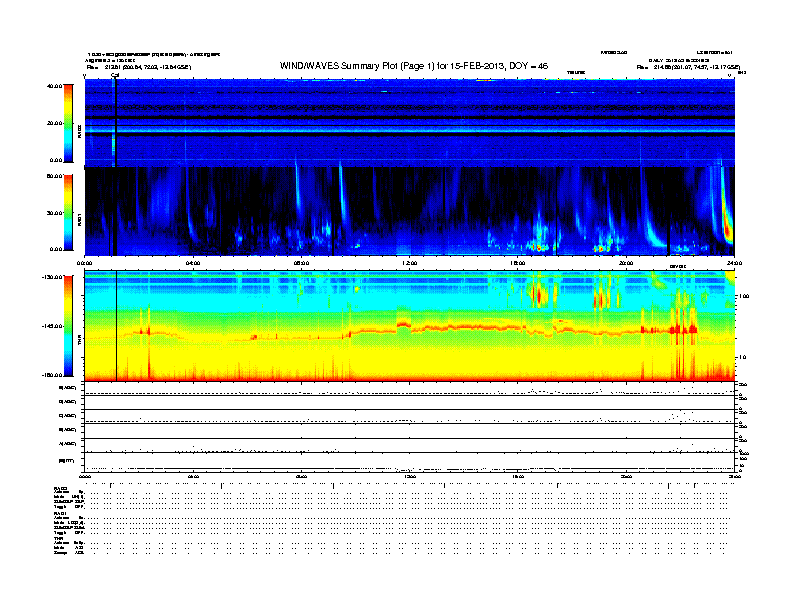Viewport: 792px width, 612px height.
Task: Click the WIND/WAVES Summary Plot title
Action: [414, 66]
